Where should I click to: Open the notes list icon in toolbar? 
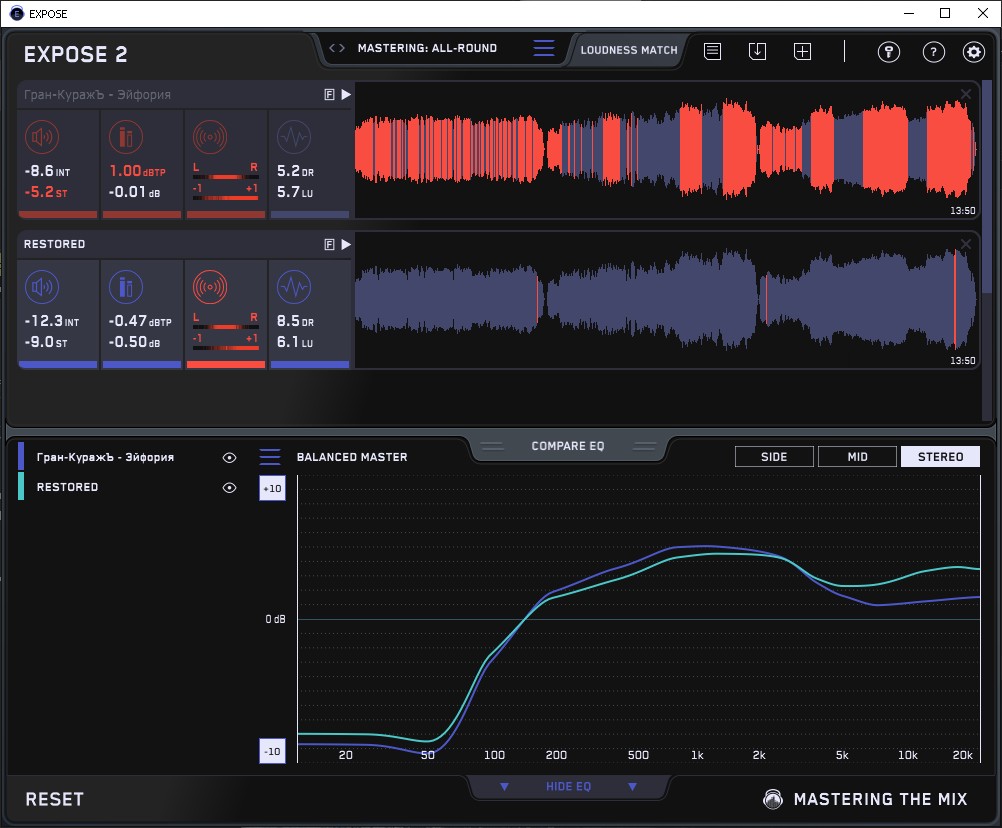[x=713, y=51]
